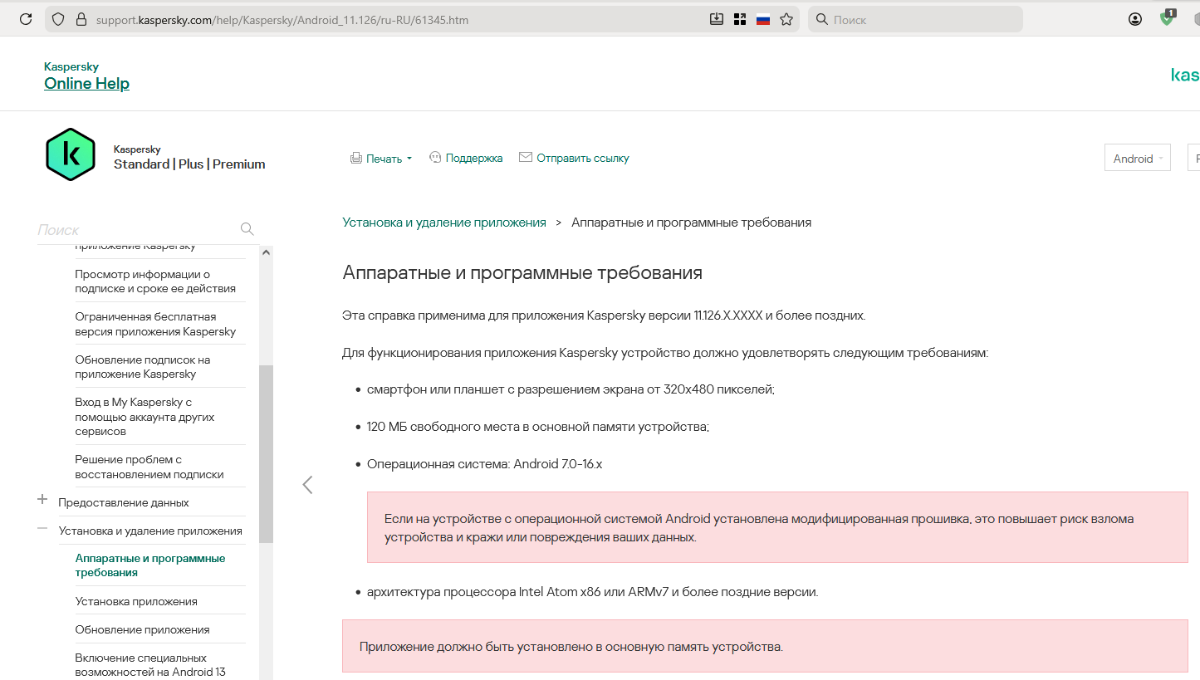Open the QR code grid icon in address bar
This screenshot has height=680, width=1200.
click(740, 19)
